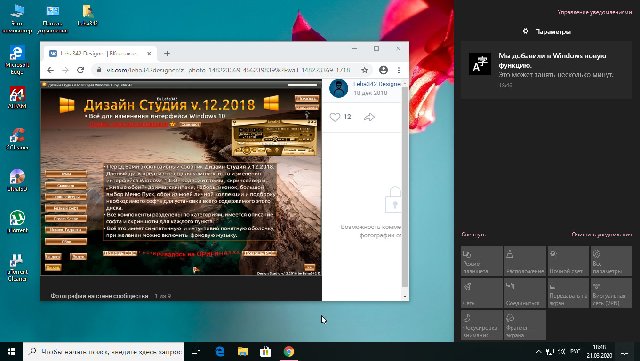The width and height of the screenshot is (640, 361).
Task: Open VPN quick action tile
Action: click(x=611, y=293)
